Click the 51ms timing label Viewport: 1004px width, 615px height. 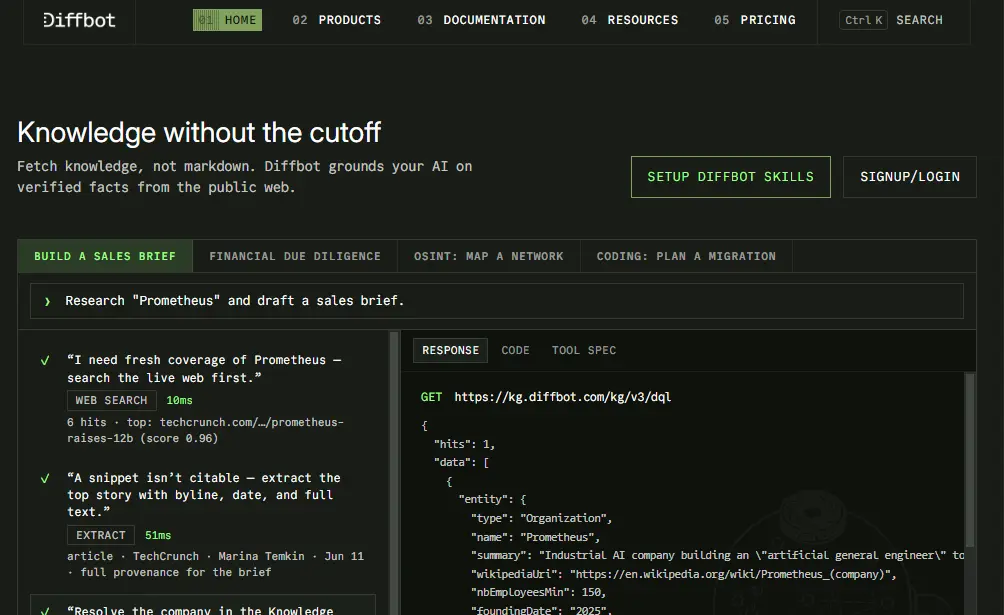point(158,535)
